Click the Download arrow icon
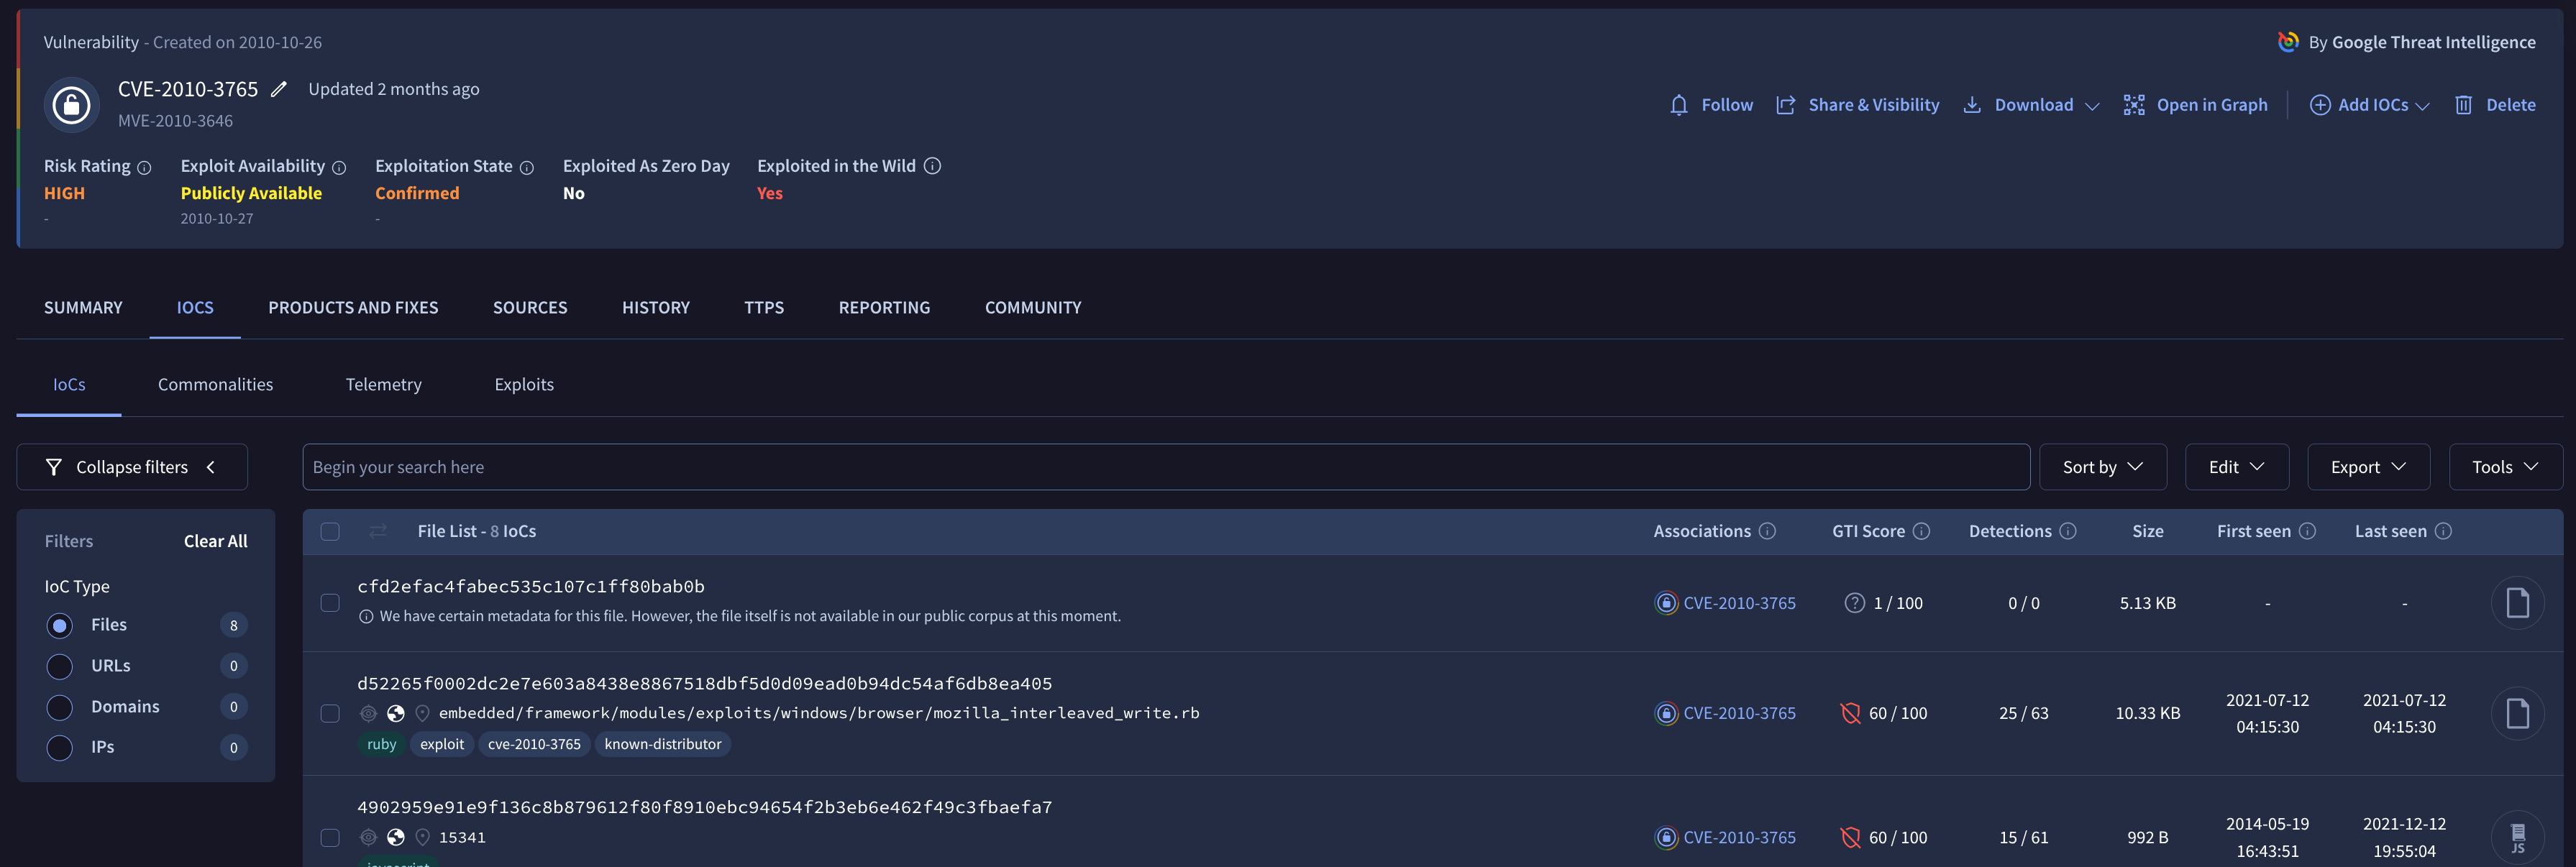The image size is (2576, 867). (x=1972, y=105)
